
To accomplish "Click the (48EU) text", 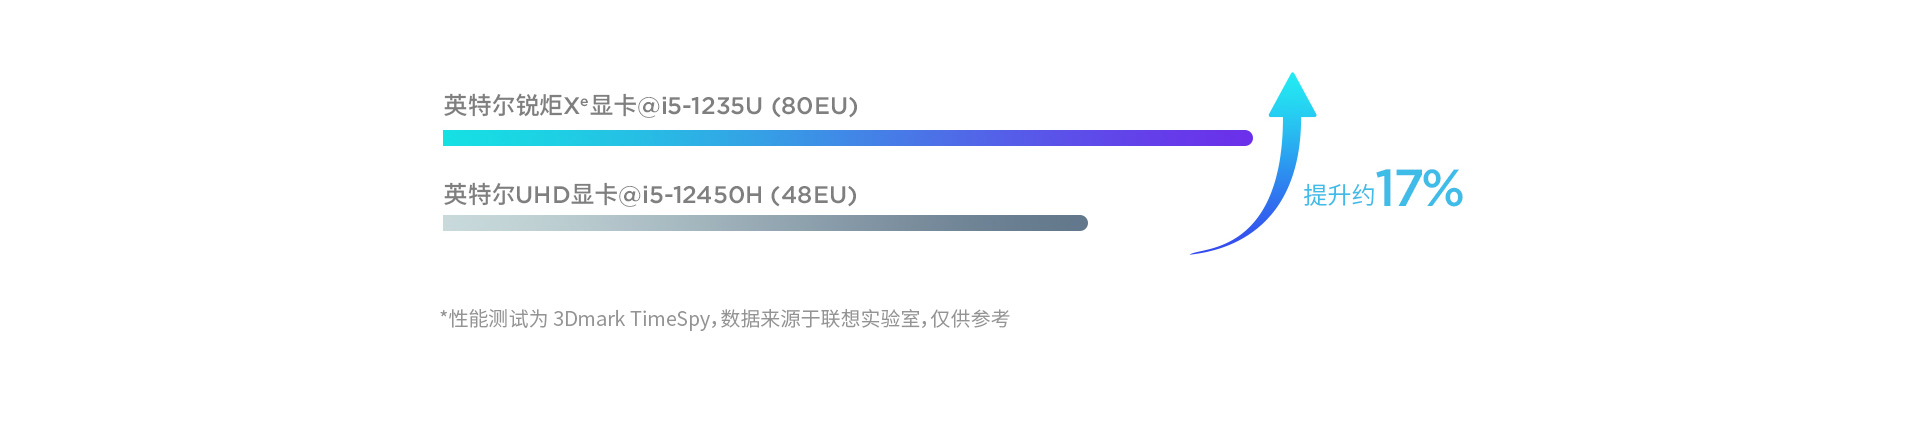I will [x=814, y=195].
